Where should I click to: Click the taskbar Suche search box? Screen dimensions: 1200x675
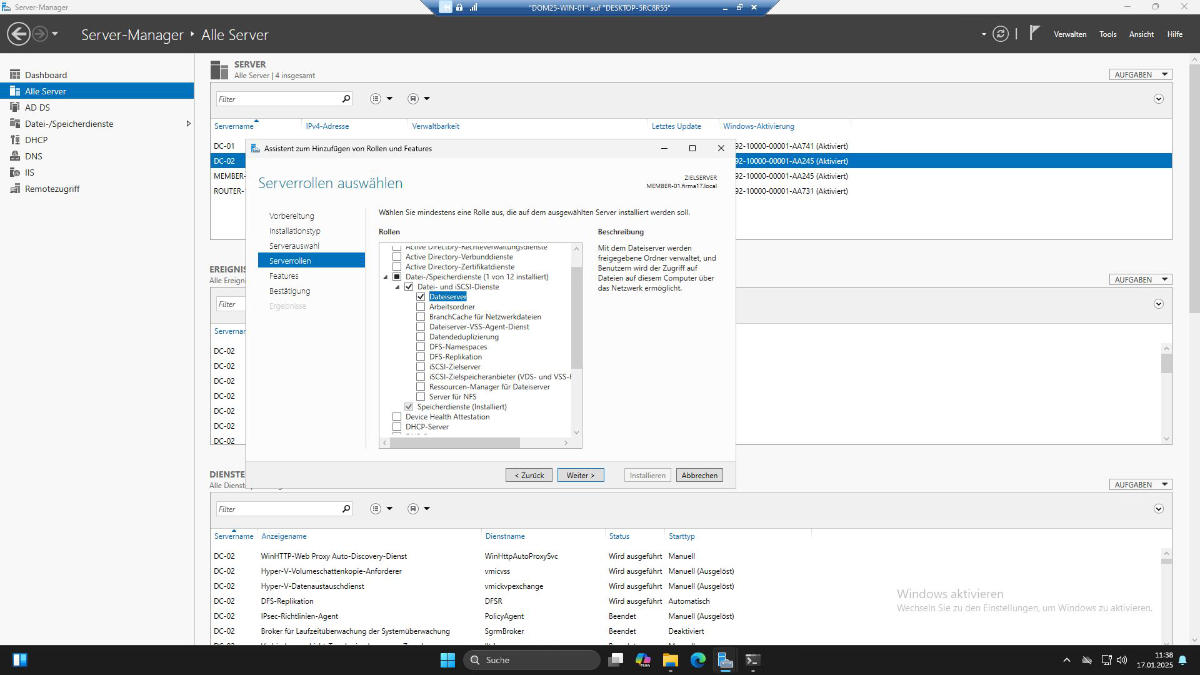pyautogui.click(x=533, y=660)
